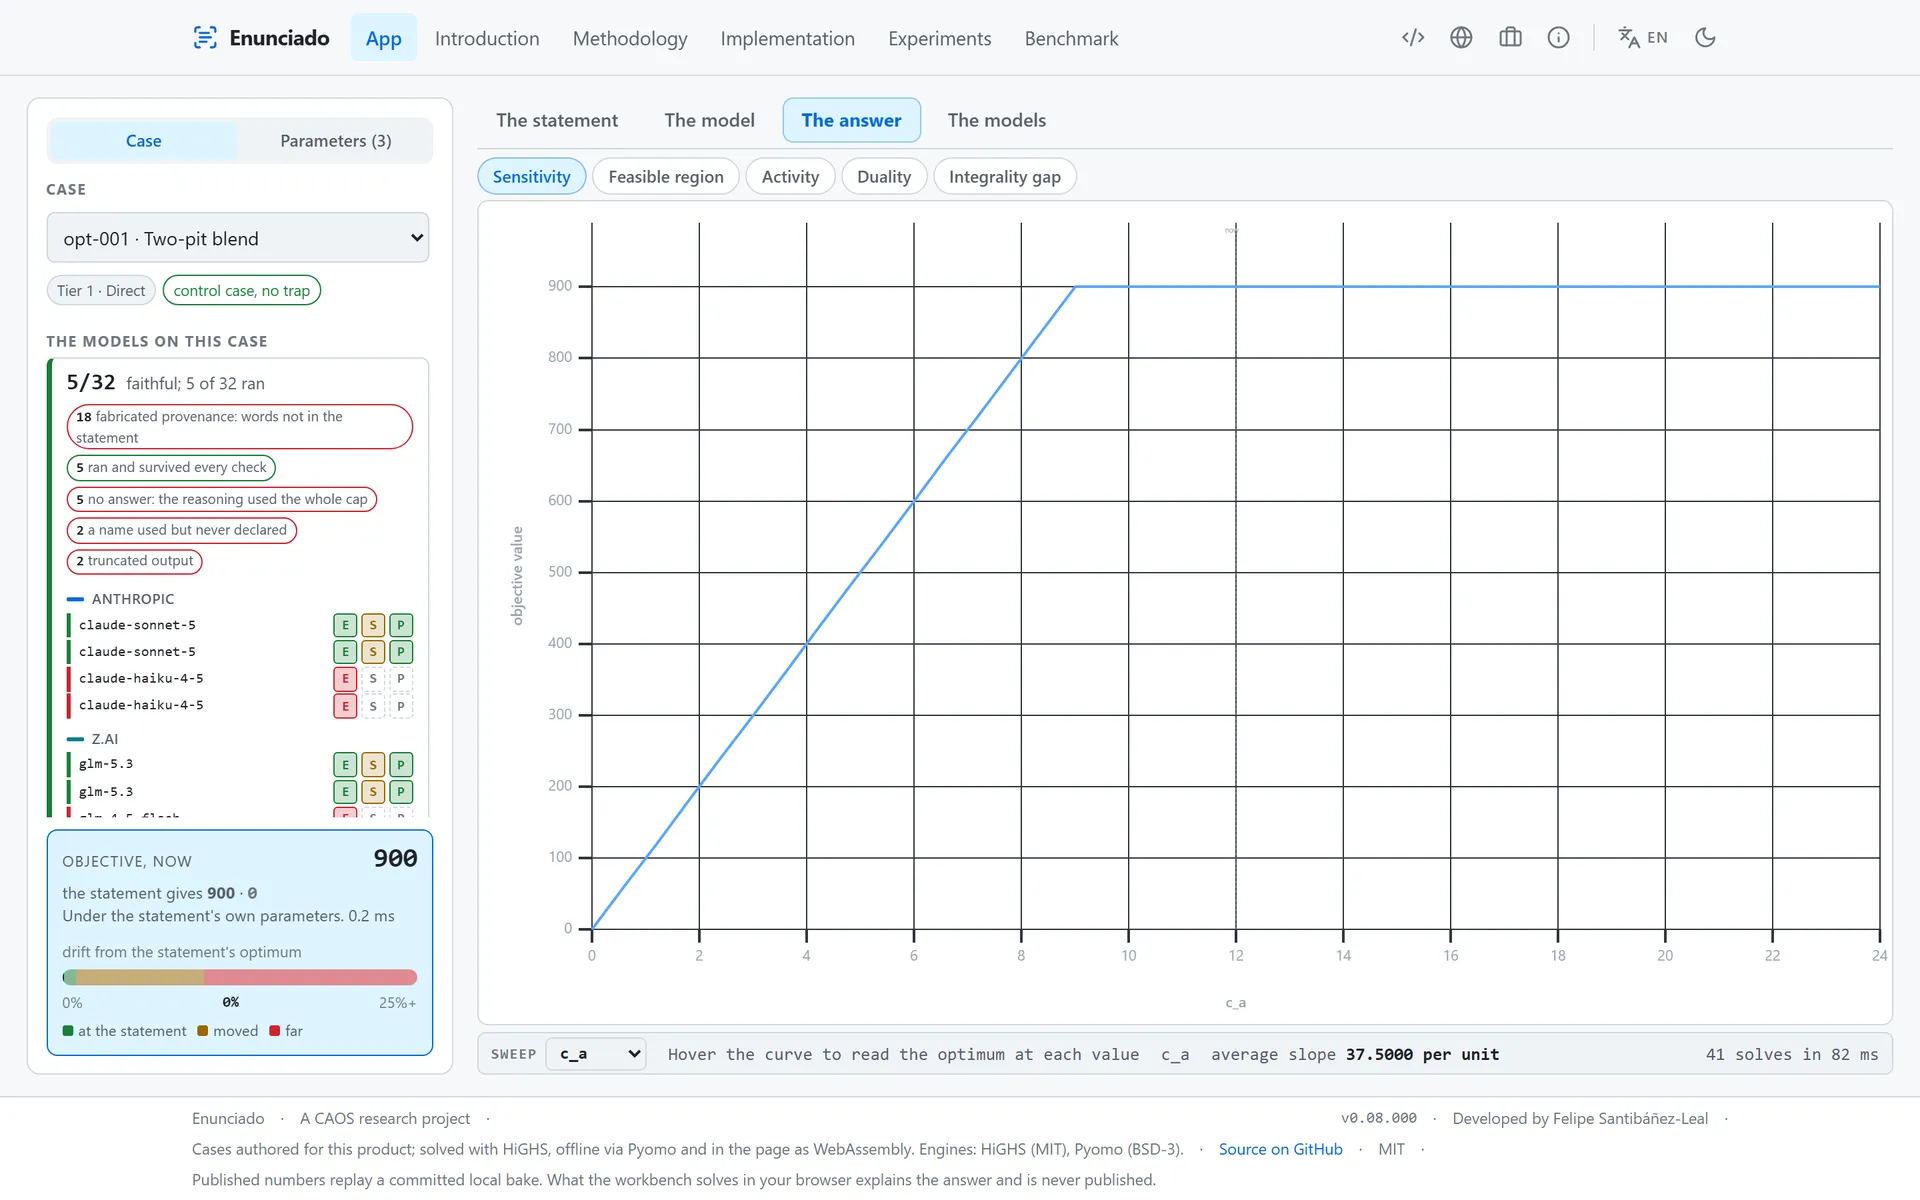
Task: Click the 5 ran and survived every check chip
Action: click(x=171, y=467)
